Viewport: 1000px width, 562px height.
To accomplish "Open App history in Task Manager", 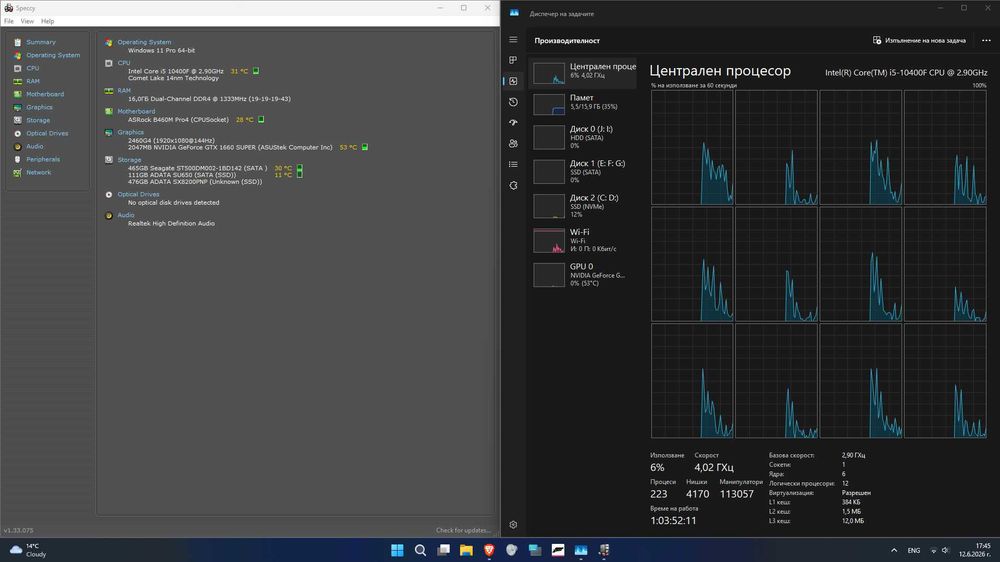I will tap(513, 102).
